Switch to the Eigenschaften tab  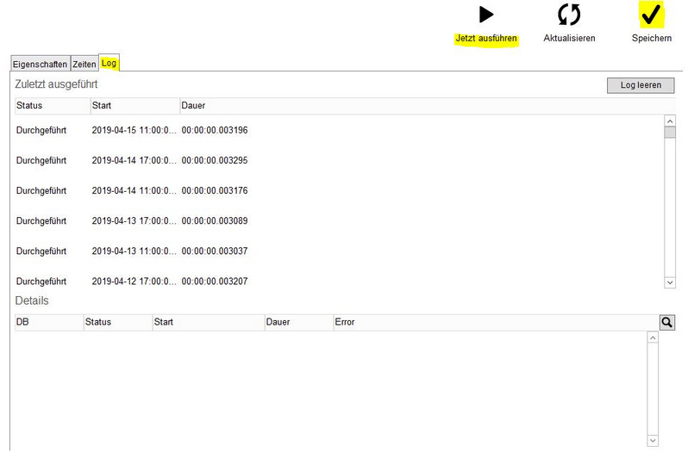click(x=40, y=64)
